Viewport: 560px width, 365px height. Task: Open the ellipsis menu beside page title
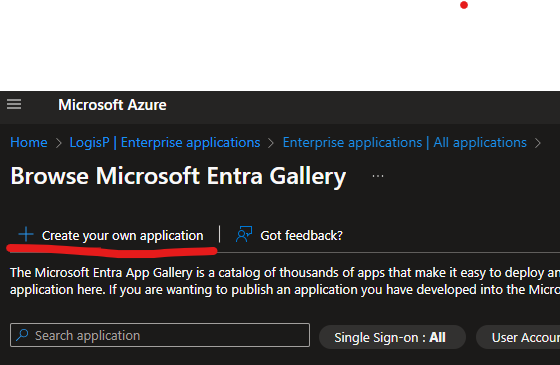pos(378,176)
